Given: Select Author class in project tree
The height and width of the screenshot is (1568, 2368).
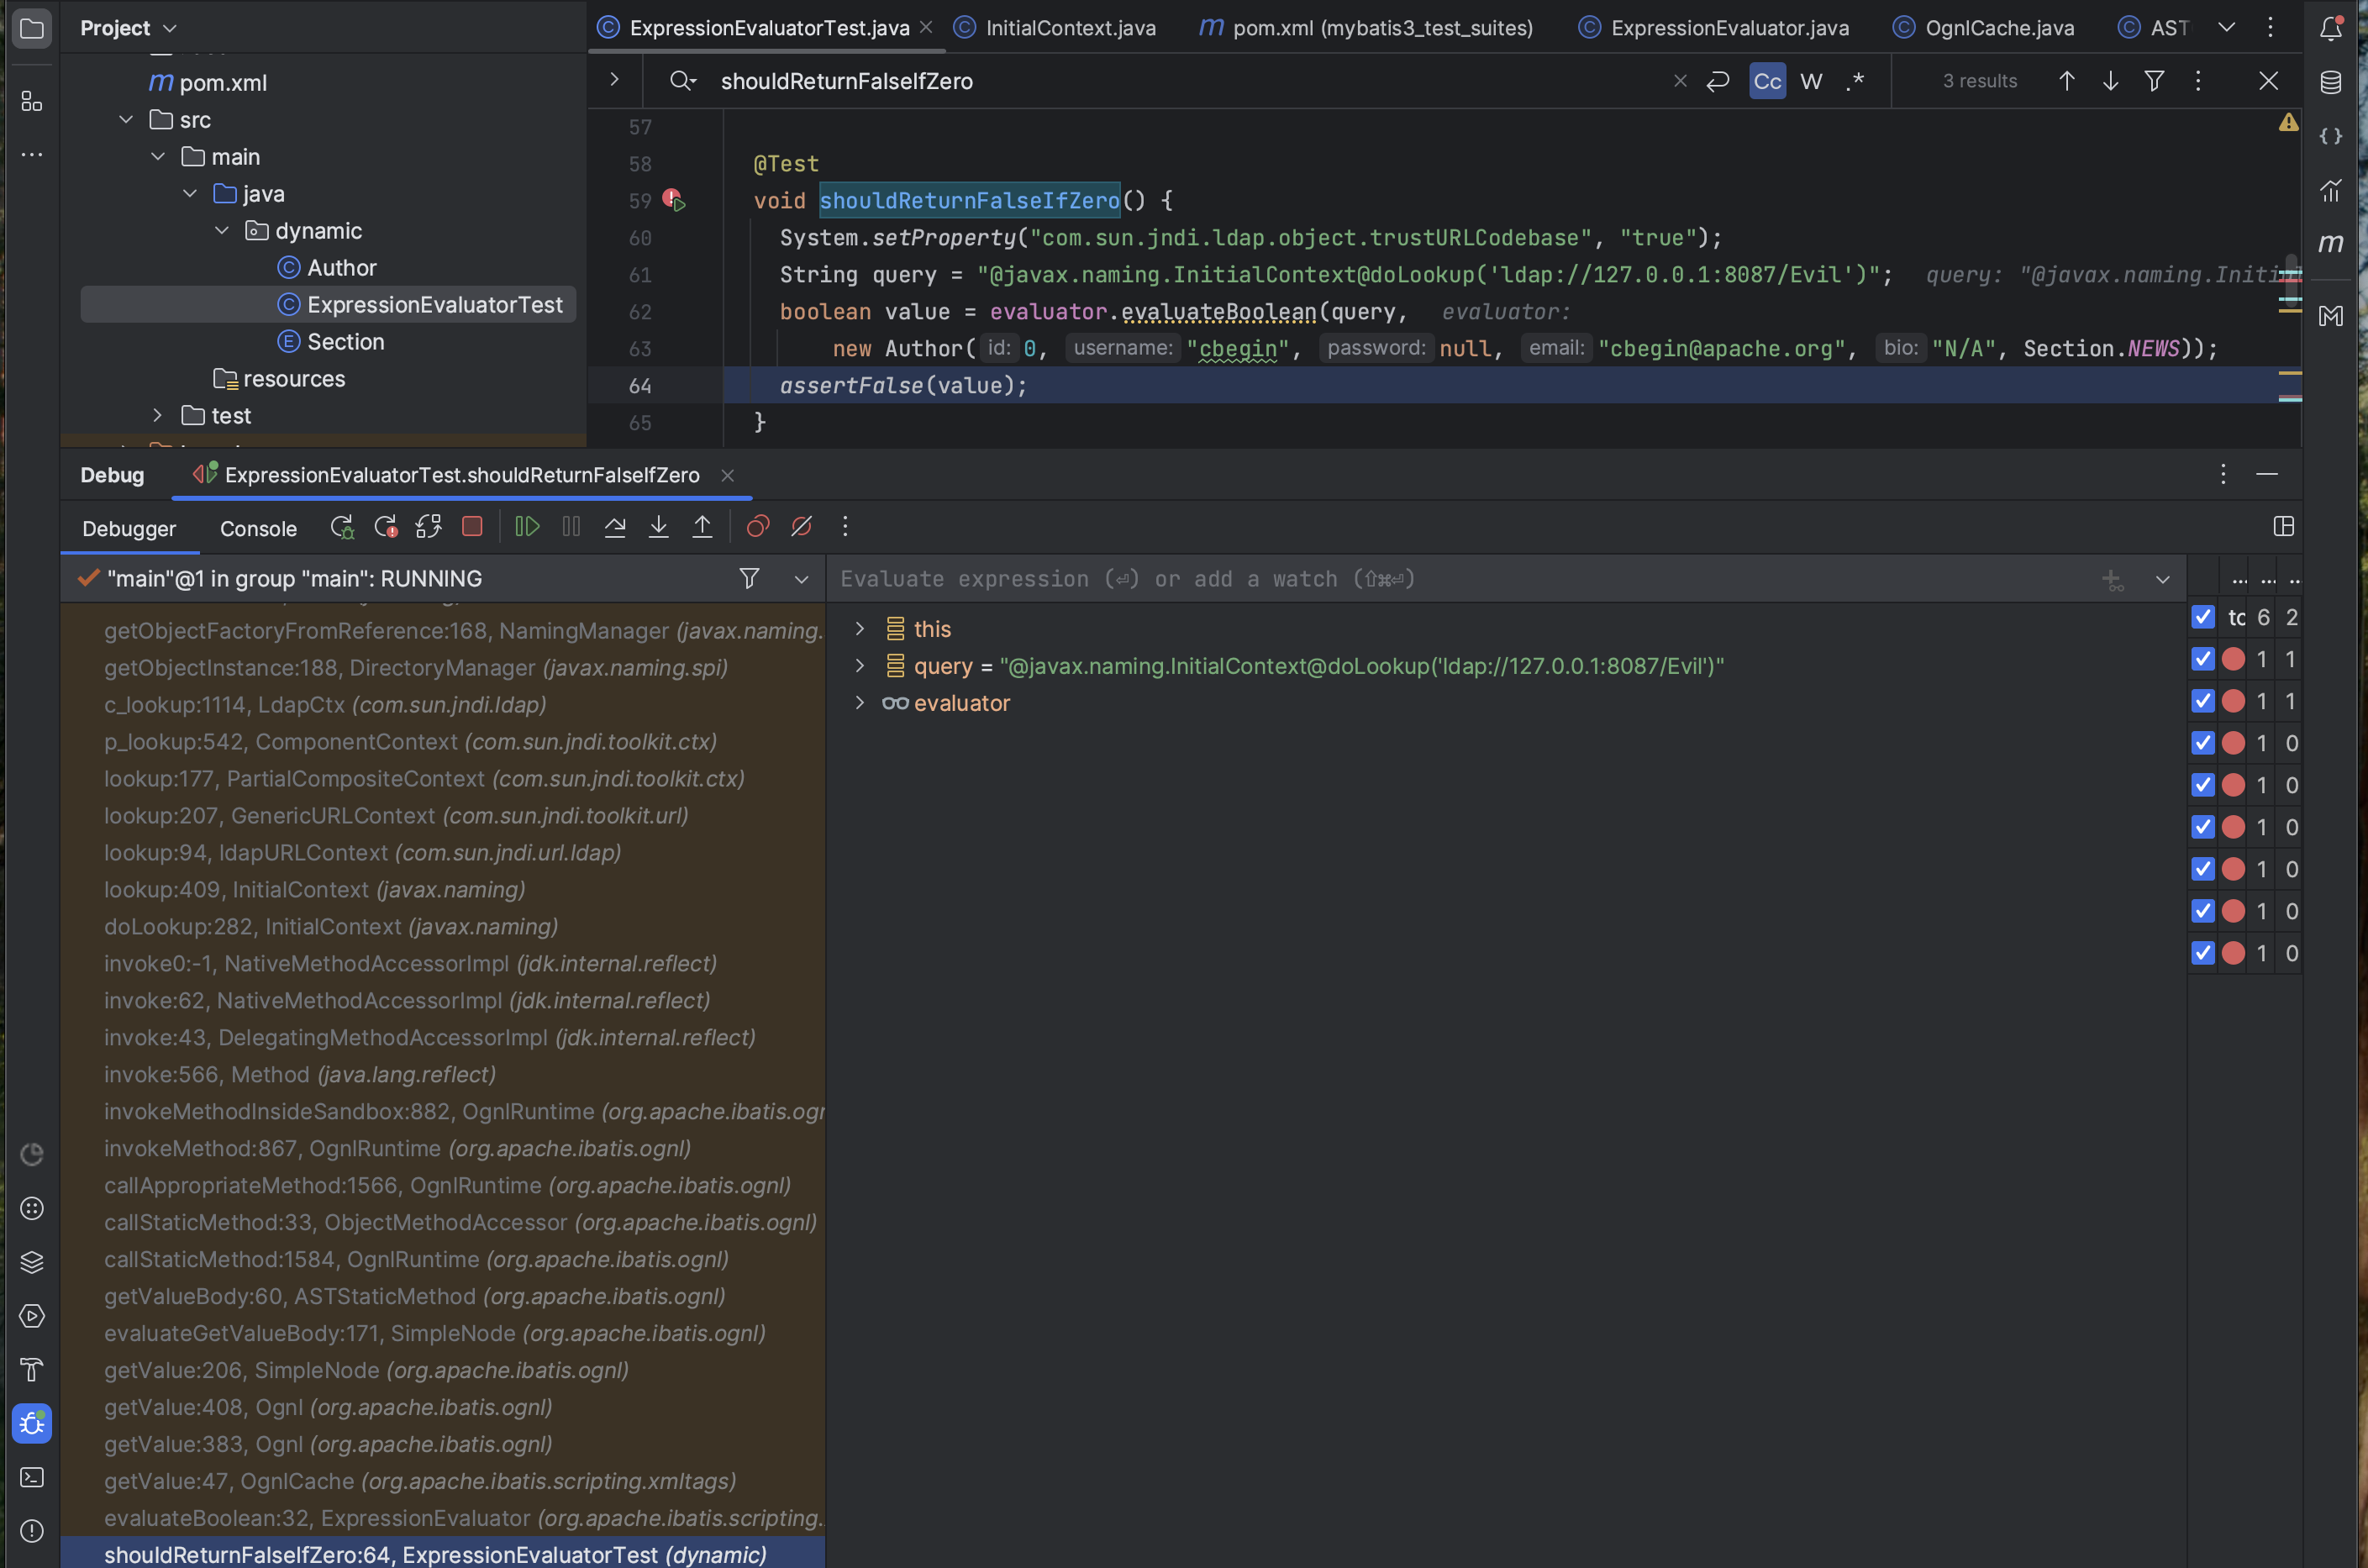Looking at the screenshot, I should (x=327, y=268).
